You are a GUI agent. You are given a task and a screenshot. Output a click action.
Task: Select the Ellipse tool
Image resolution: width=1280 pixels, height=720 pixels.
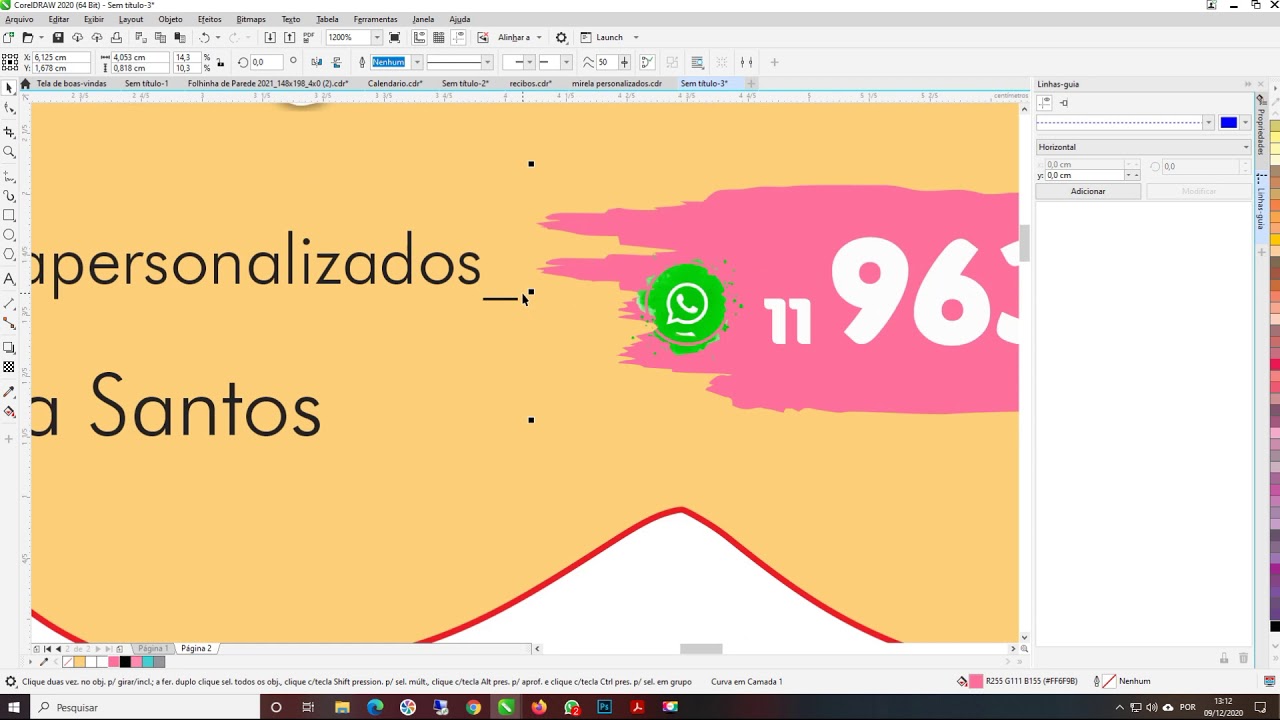pos(9,235)
